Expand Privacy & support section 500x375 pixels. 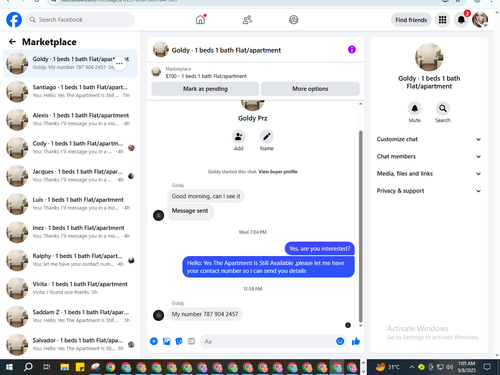(429, 191)
